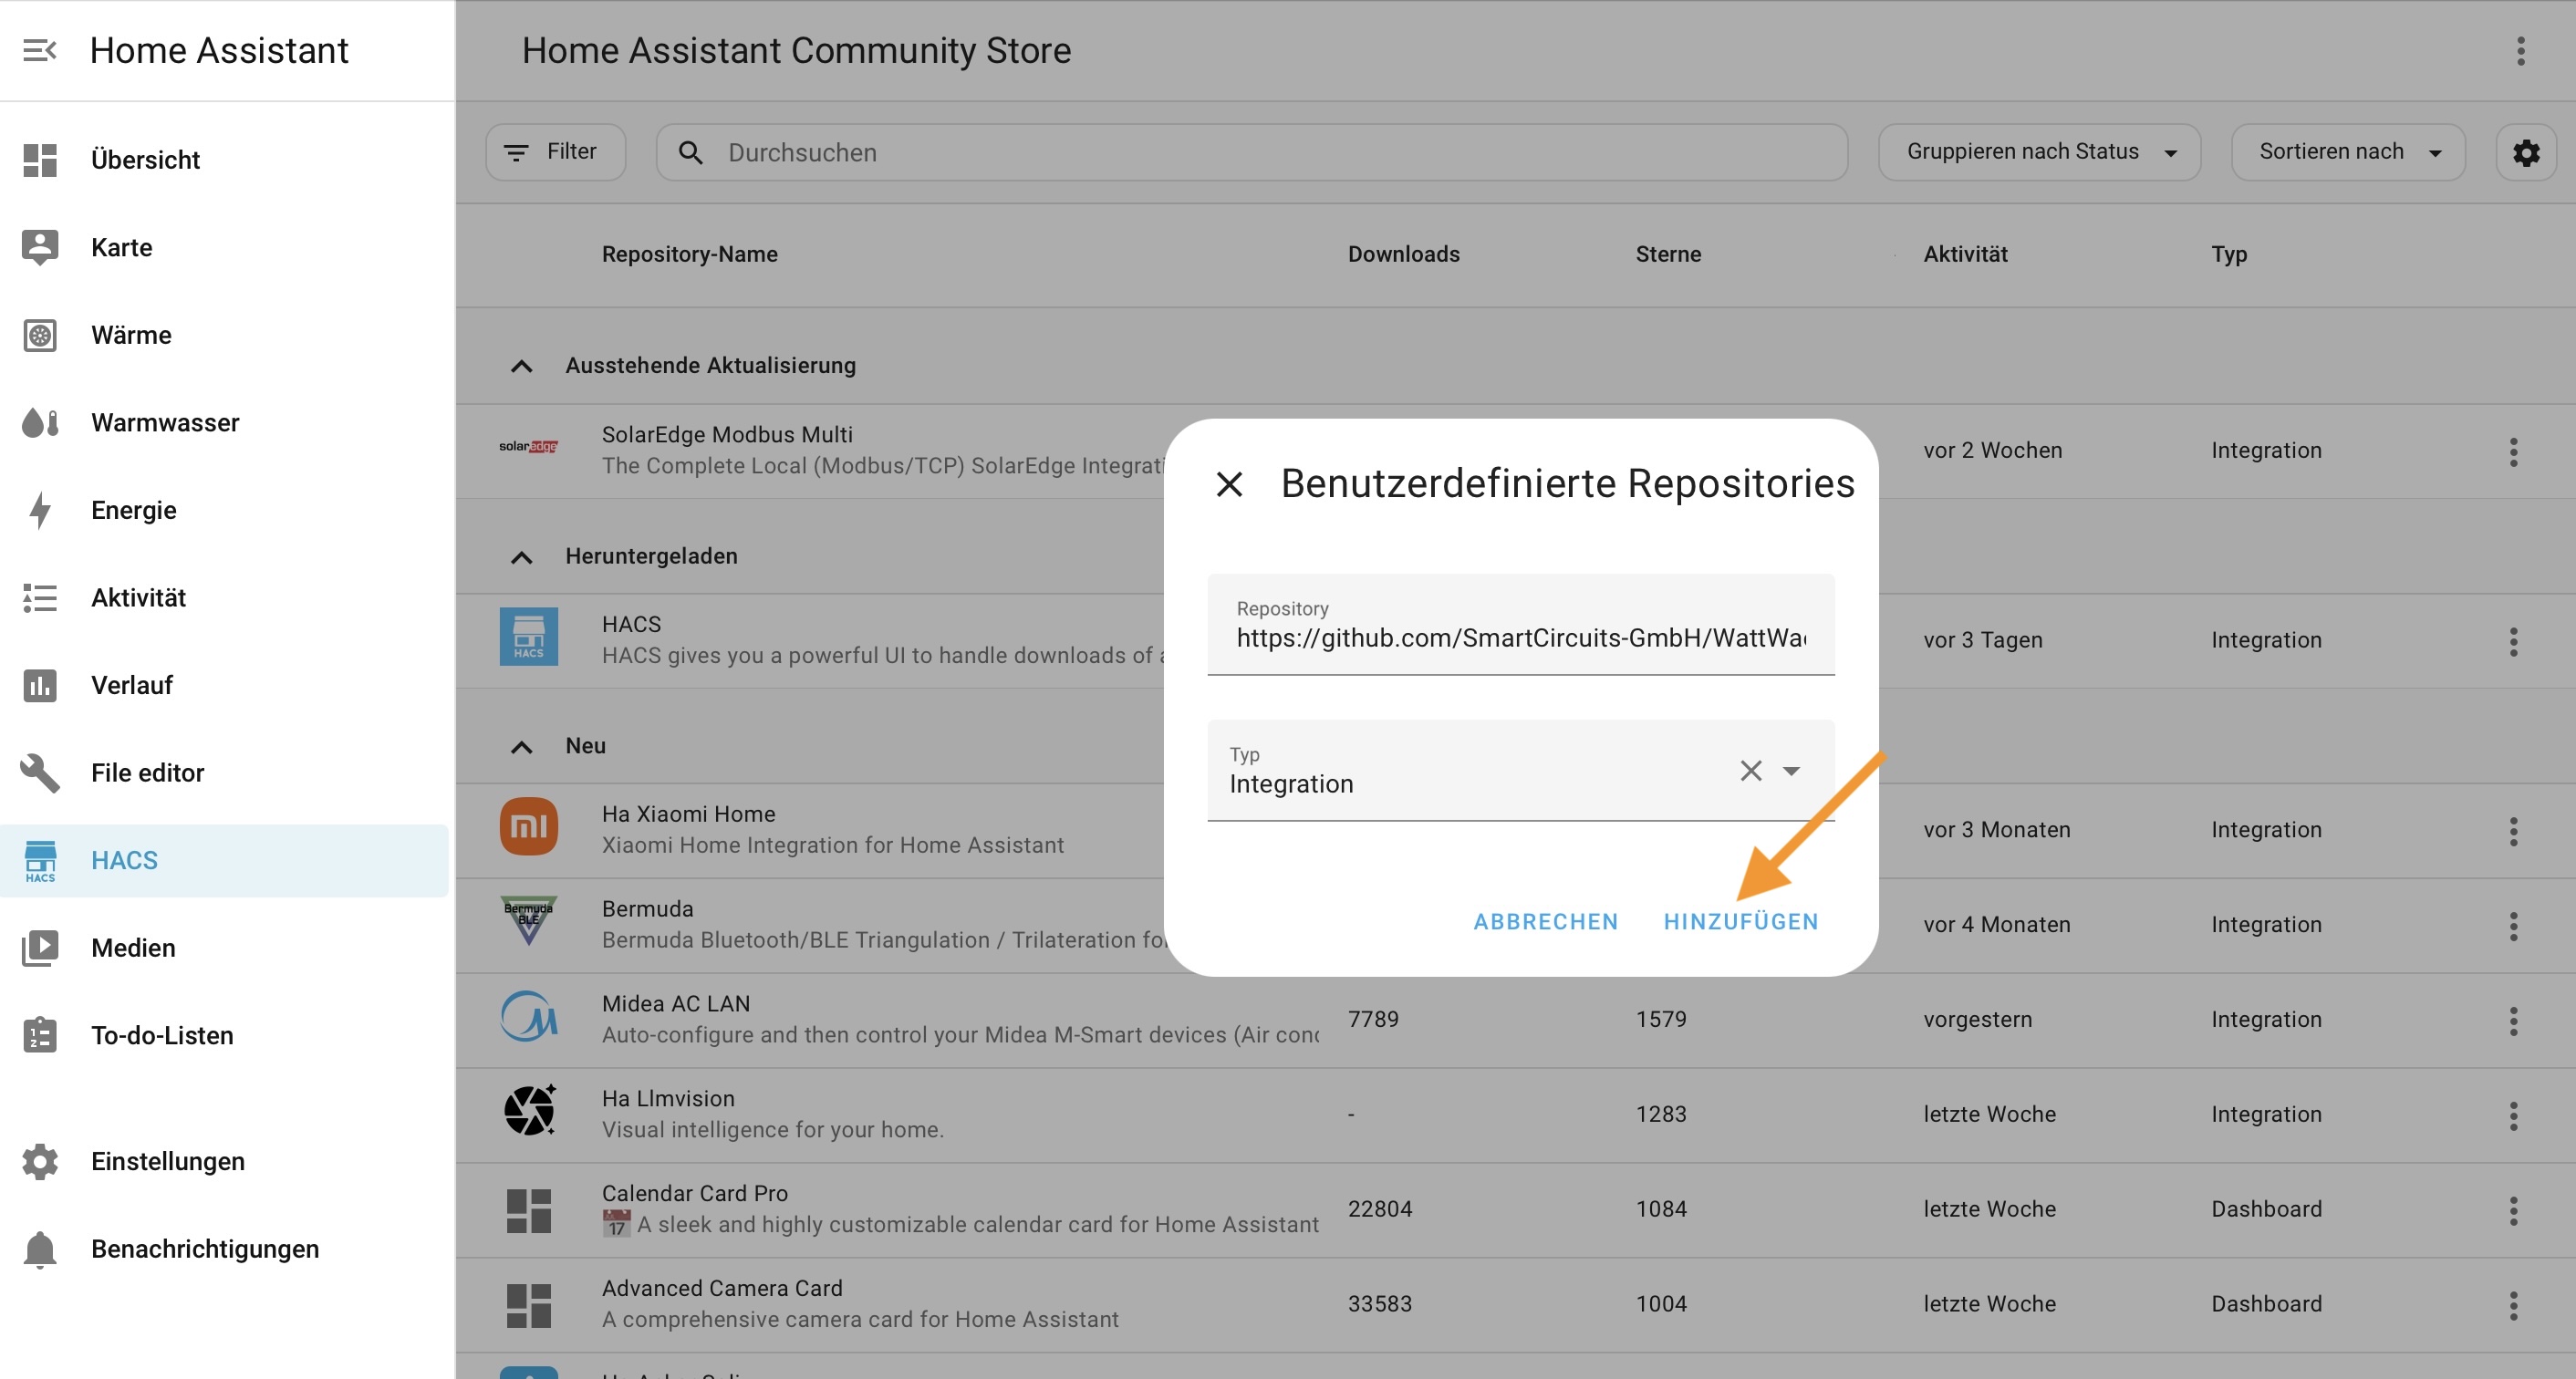Open Einstellungen gear icon in sidebar

(x=40, y=1161)
